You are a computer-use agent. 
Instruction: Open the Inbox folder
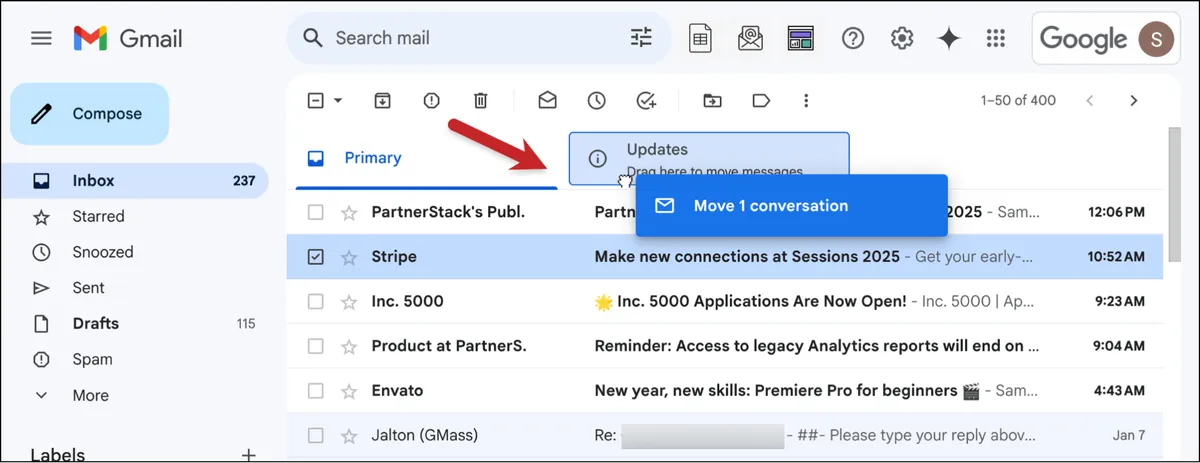(x=135, y=181)
